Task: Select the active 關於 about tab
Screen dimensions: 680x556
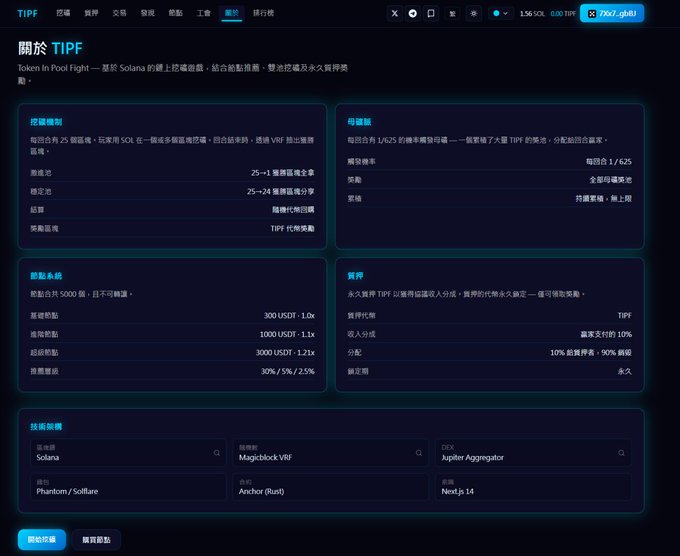Action: point(232,13)
